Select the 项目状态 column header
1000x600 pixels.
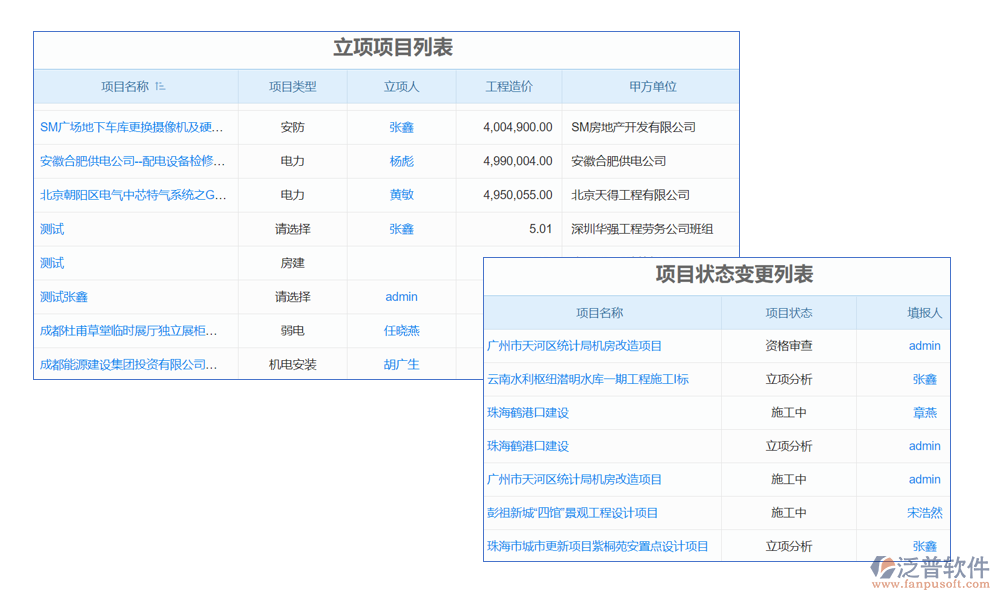(x=788, y=313)
